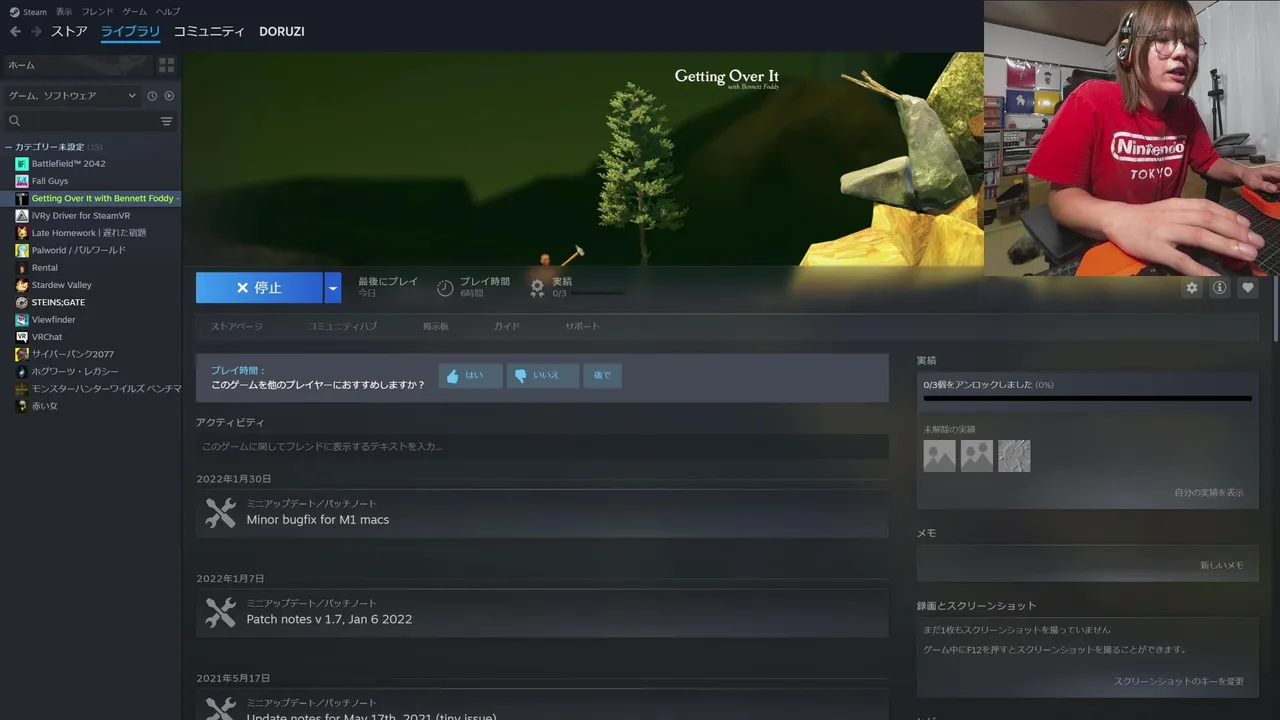Select ホグワーツ・レガシー game icon
The height and width of the screenshot is (720, 1280).
click(22, 372)
